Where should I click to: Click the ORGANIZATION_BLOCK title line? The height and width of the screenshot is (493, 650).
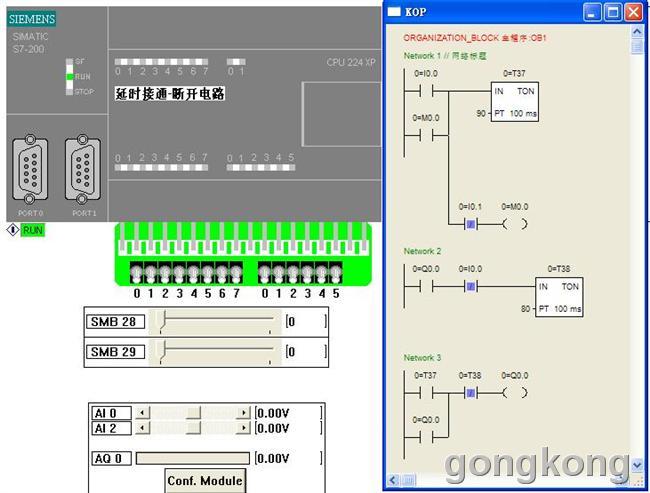pos(475,38)
